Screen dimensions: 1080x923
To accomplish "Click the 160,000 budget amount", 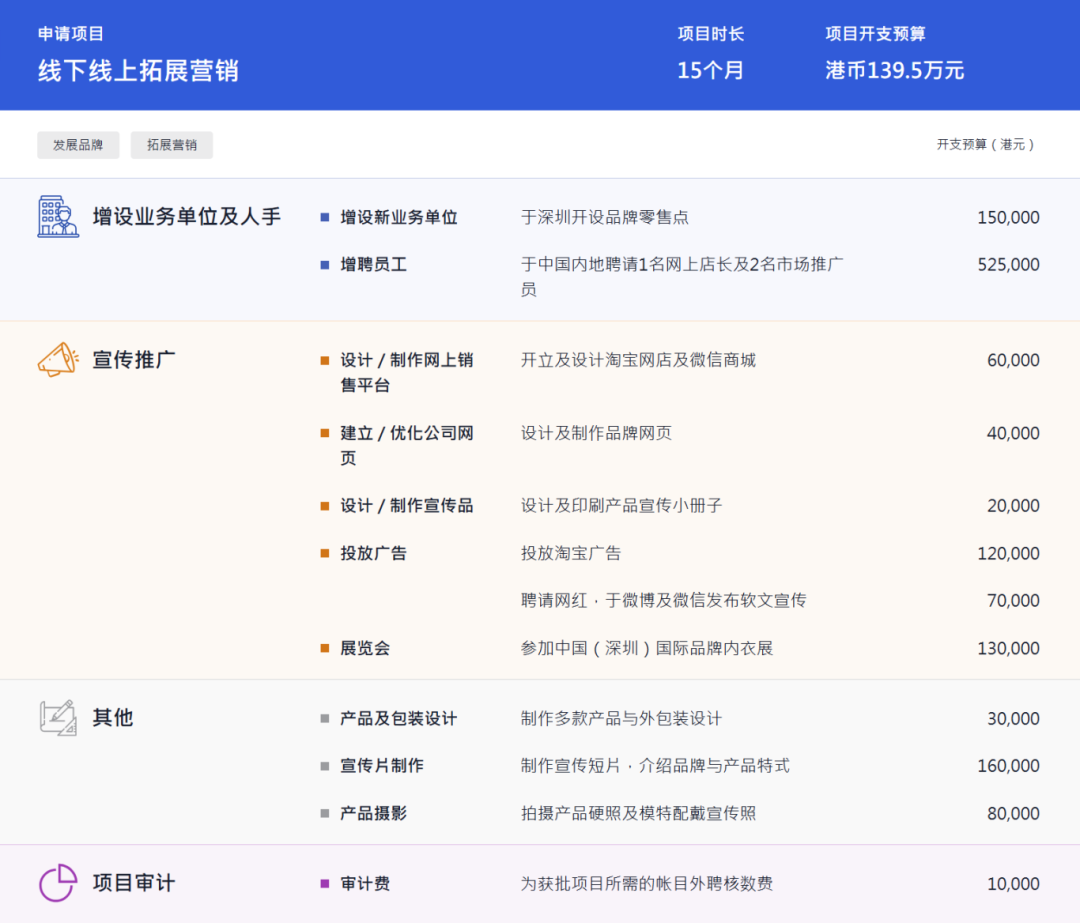I will pyautogui.click(x=1008, y=765).
